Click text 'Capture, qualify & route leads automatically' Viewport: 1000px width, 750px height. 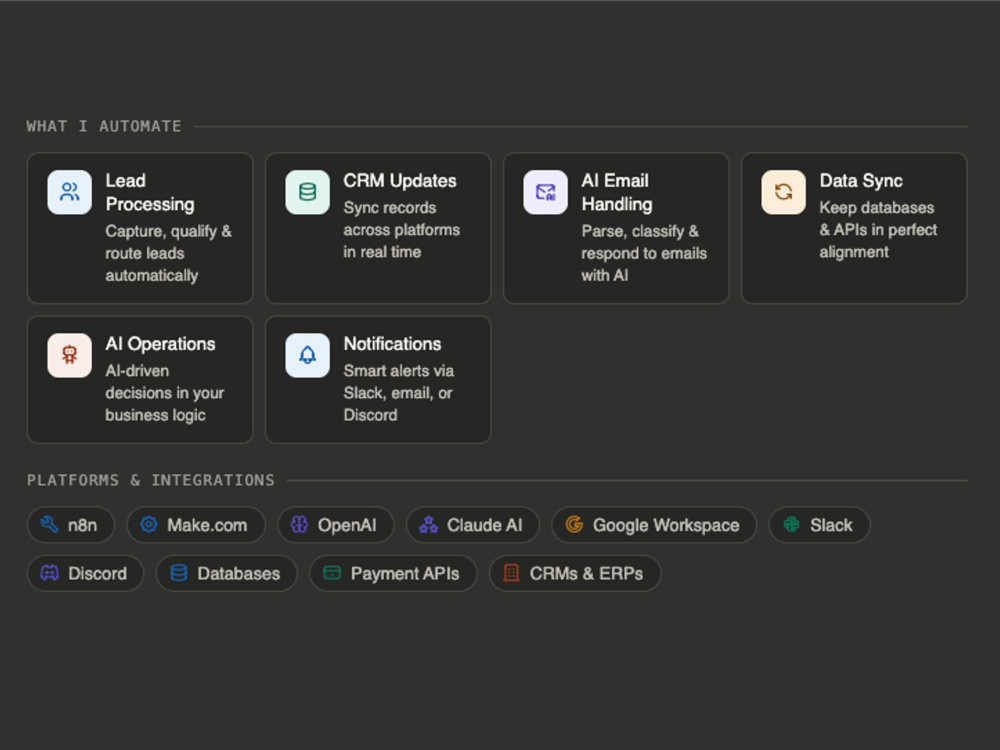click(168, 253)
